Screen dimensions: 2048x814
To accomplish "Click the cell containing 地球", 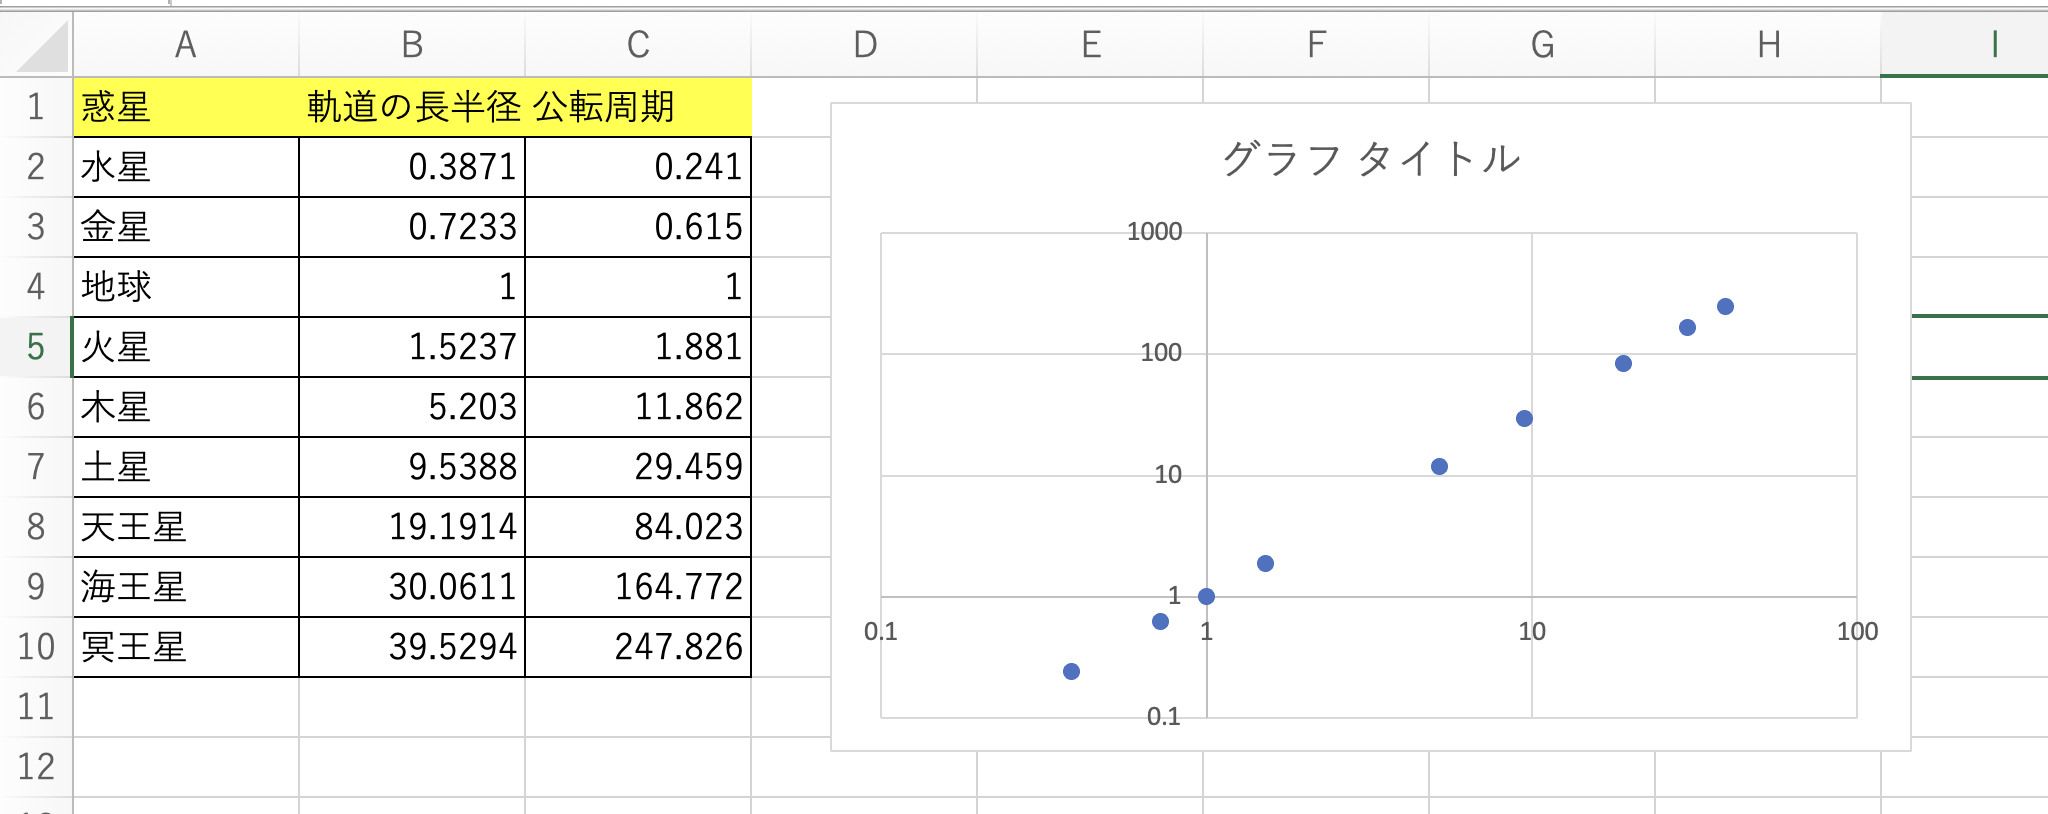I will (185, 287).
